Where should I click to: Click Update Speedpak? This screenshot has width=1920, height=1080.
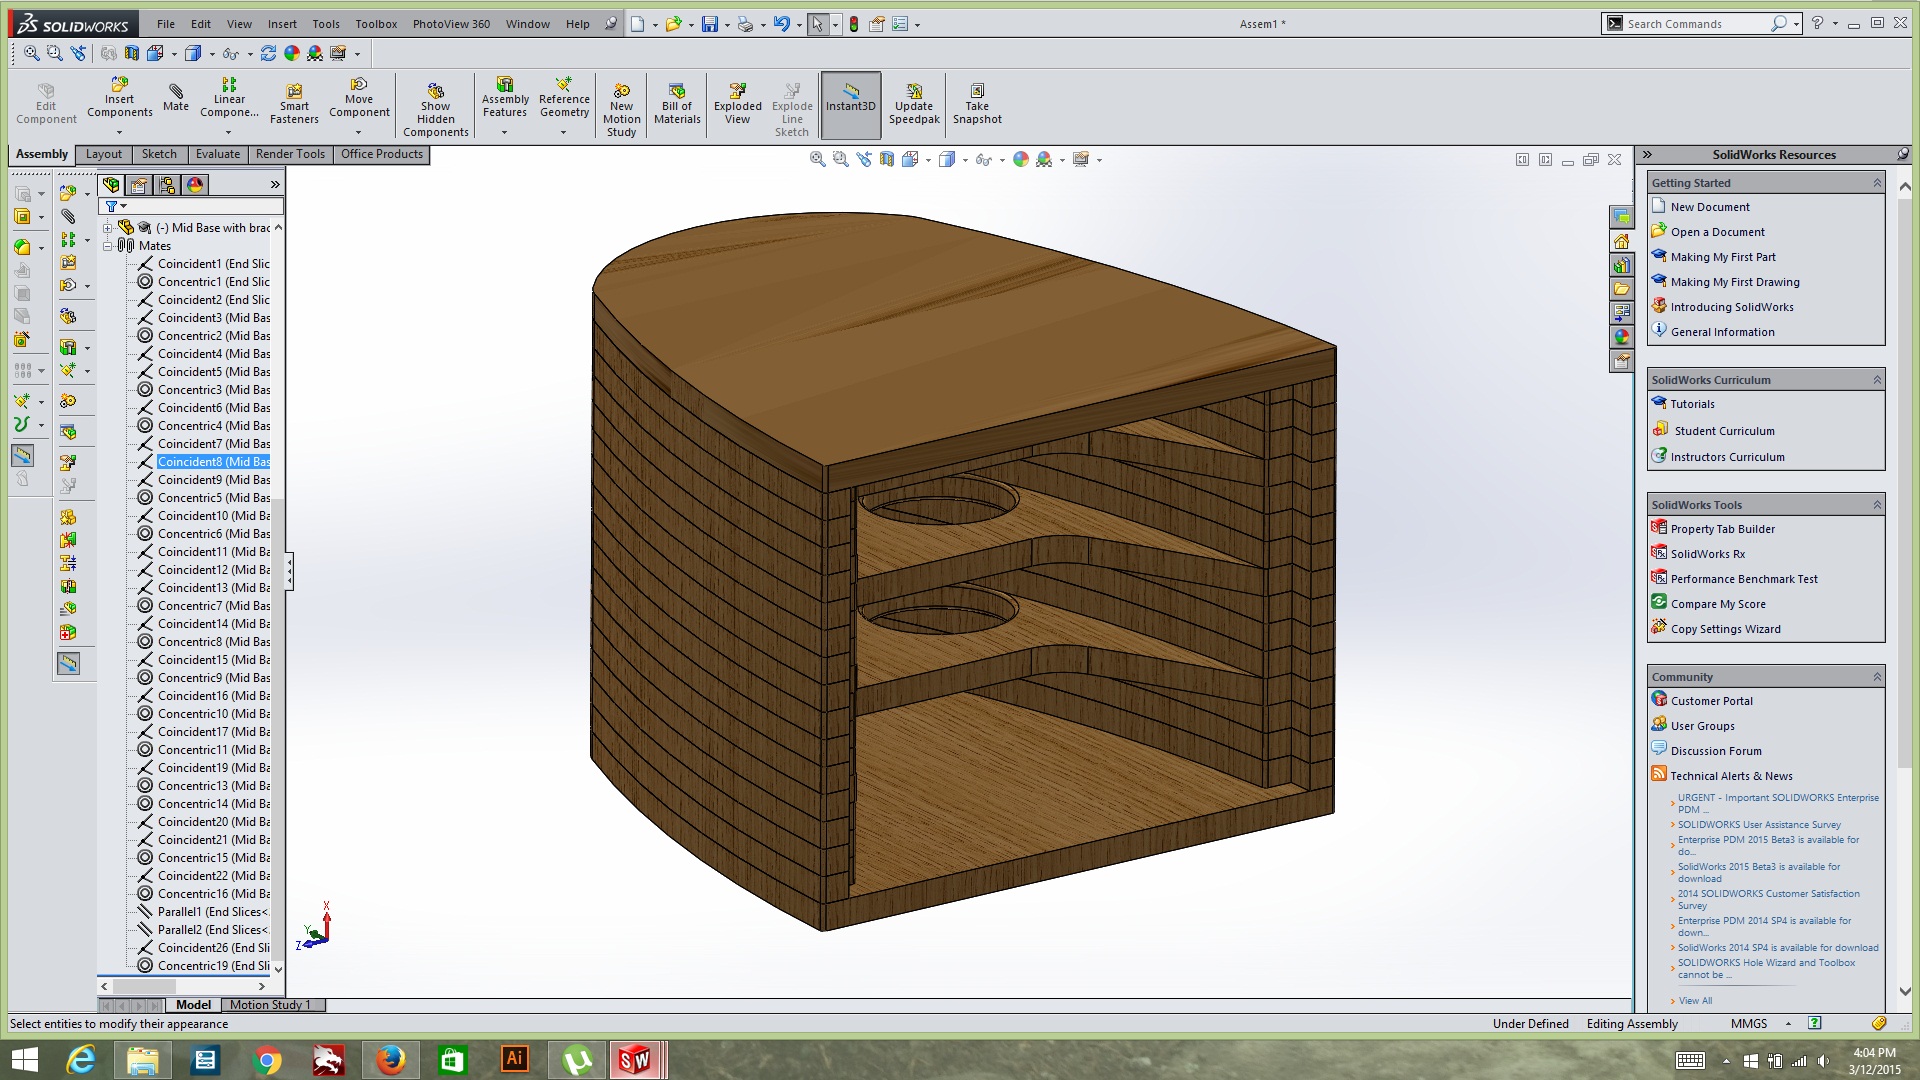pos(914,104)
